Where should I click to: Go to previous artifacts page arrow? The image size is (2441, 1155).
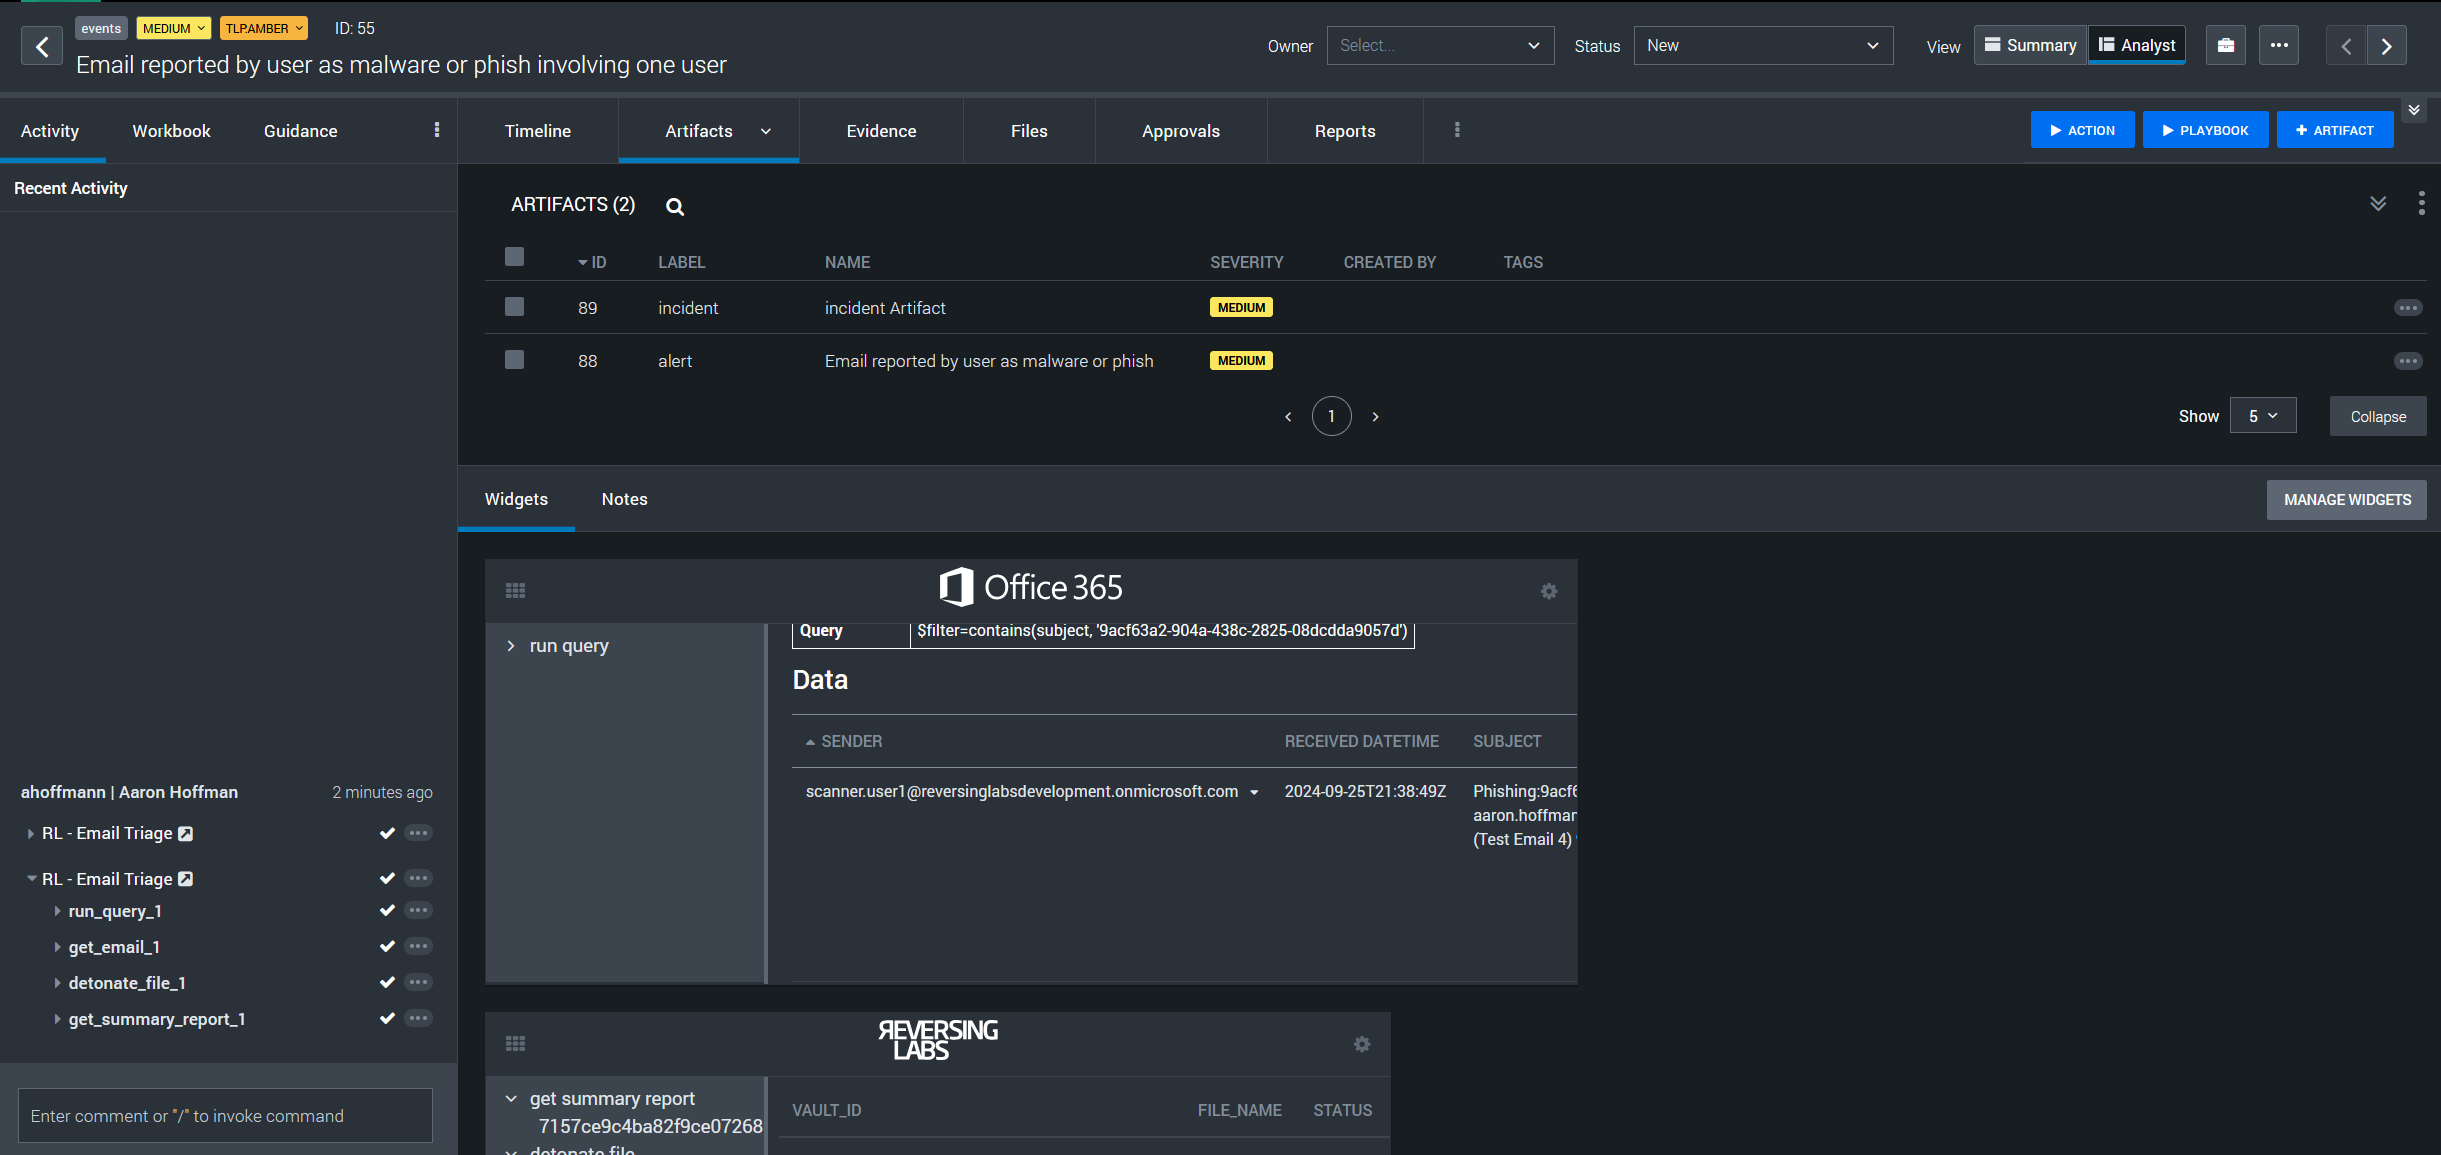1288,417
